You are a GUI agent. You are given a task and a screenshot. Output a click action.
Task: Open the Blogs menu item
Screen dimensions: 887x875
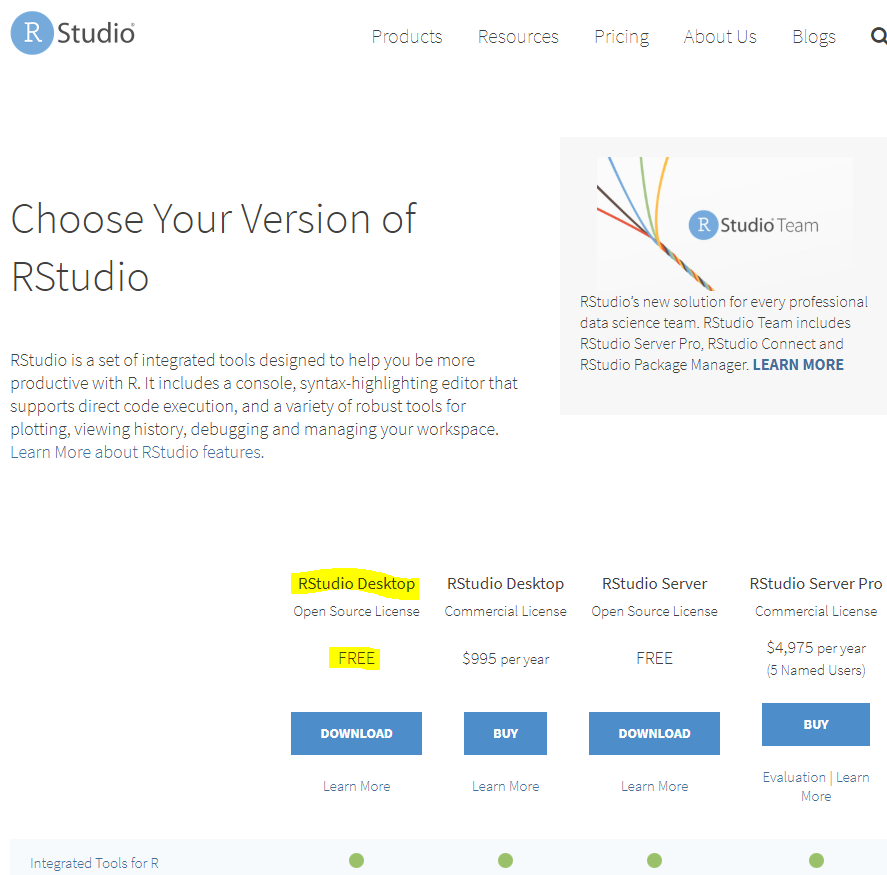click(x=813, y=37)
